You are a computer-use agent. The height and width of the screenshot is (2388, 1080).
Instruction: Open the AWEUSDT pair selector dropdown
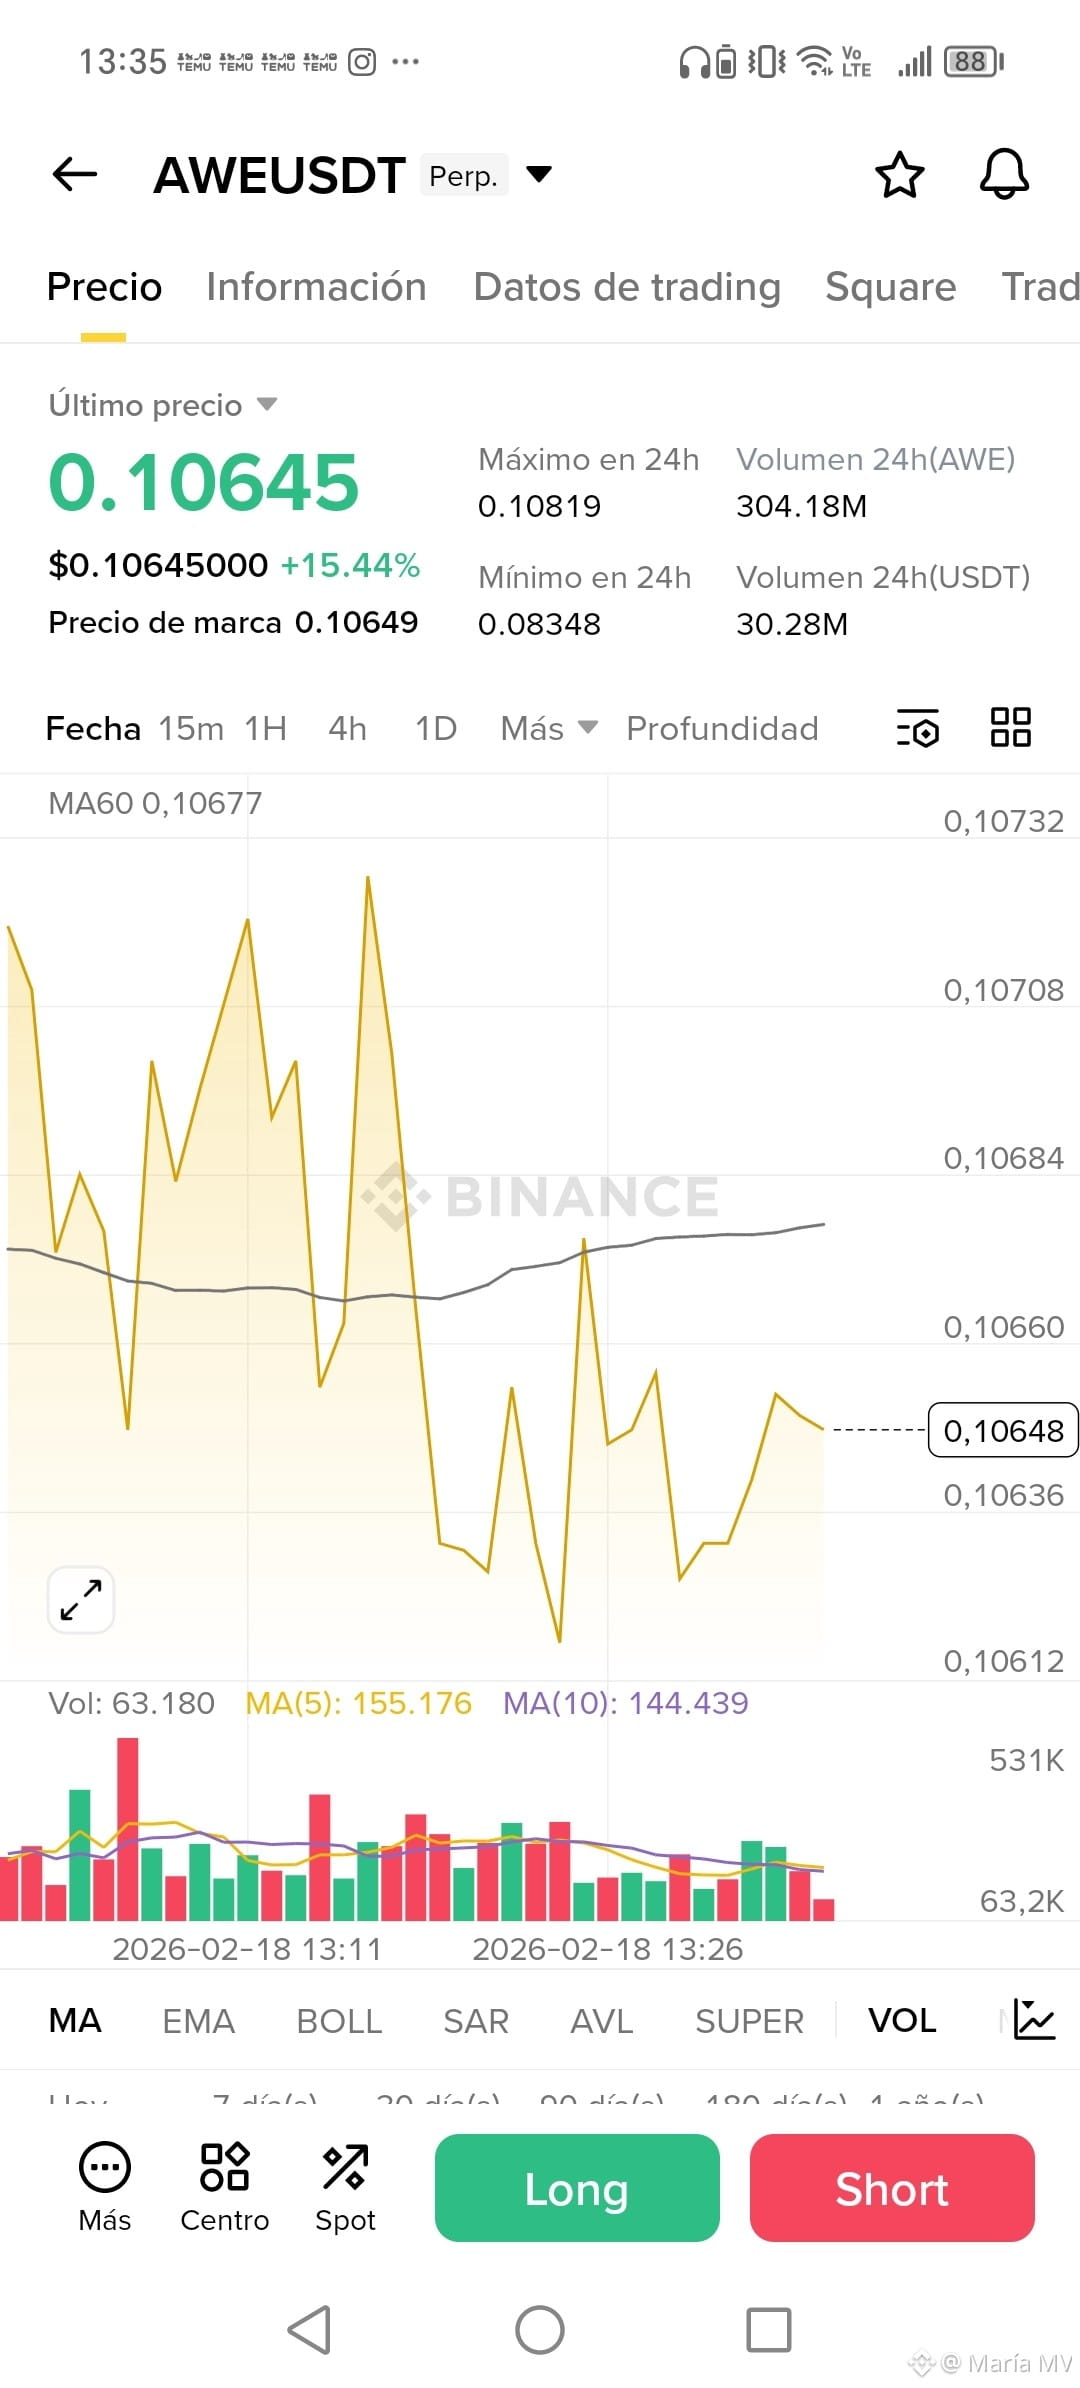tap(539, 175)
